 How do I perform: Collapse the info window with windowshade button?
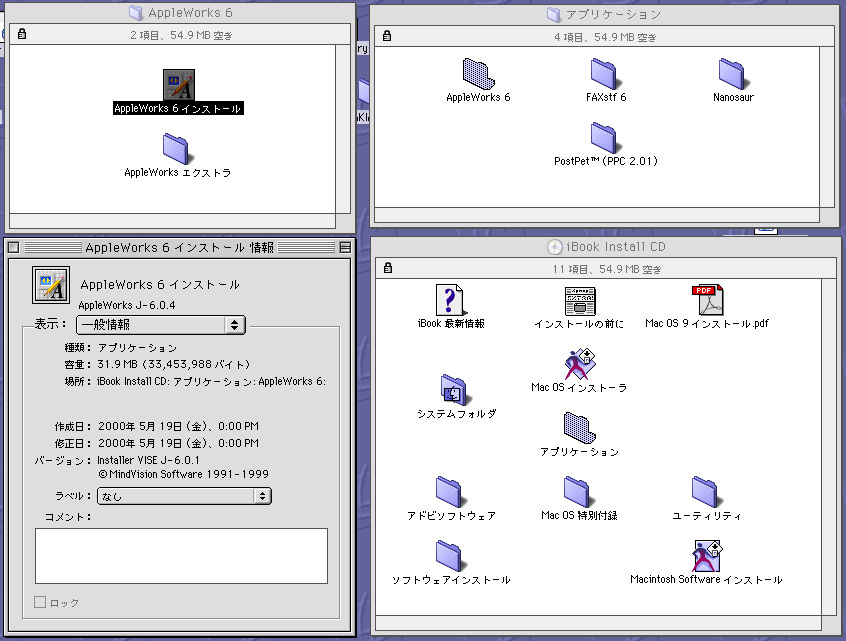[345, 248]
